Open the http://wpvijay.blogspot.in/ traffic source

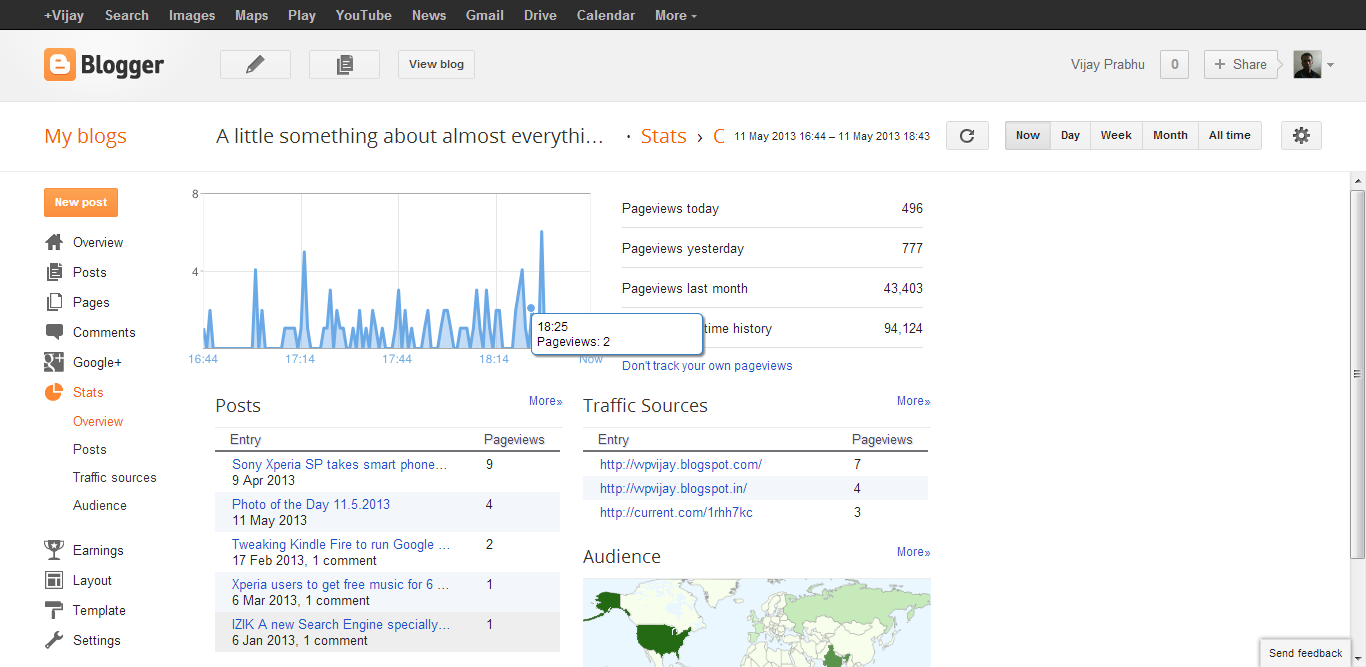(674, 488)
